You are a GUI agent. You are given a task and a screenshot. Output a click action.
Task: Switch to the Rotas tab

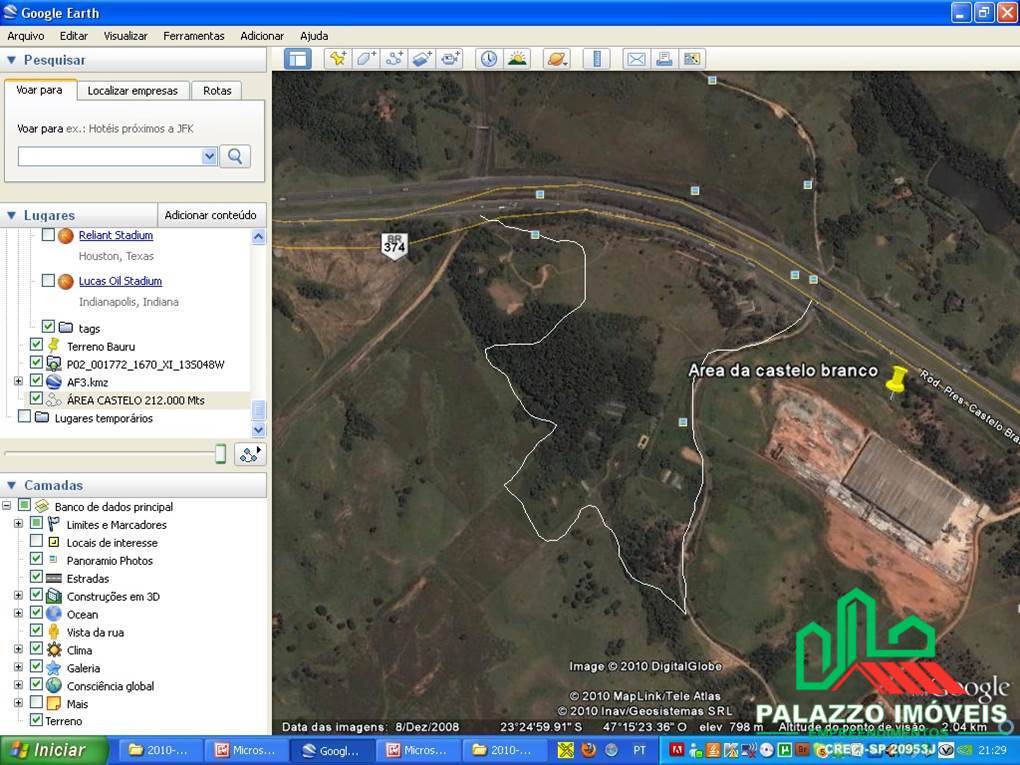(x=217, y=90)
